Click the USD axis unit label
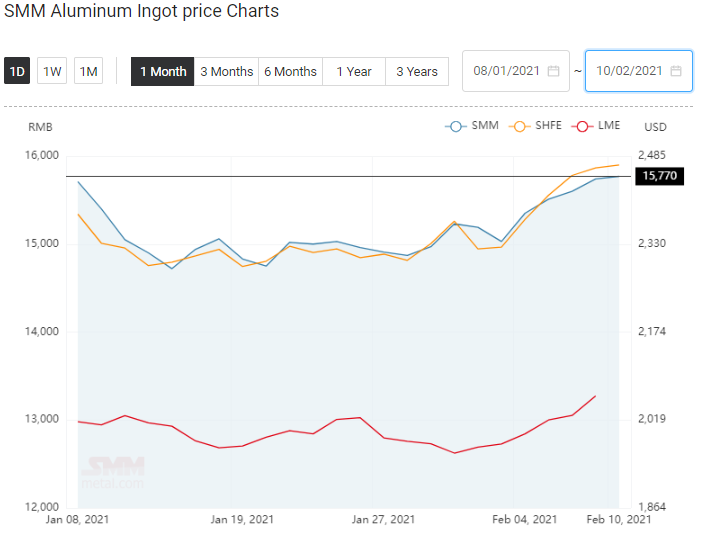The height and width of the screenshot is (534, 704). point(656,127)
